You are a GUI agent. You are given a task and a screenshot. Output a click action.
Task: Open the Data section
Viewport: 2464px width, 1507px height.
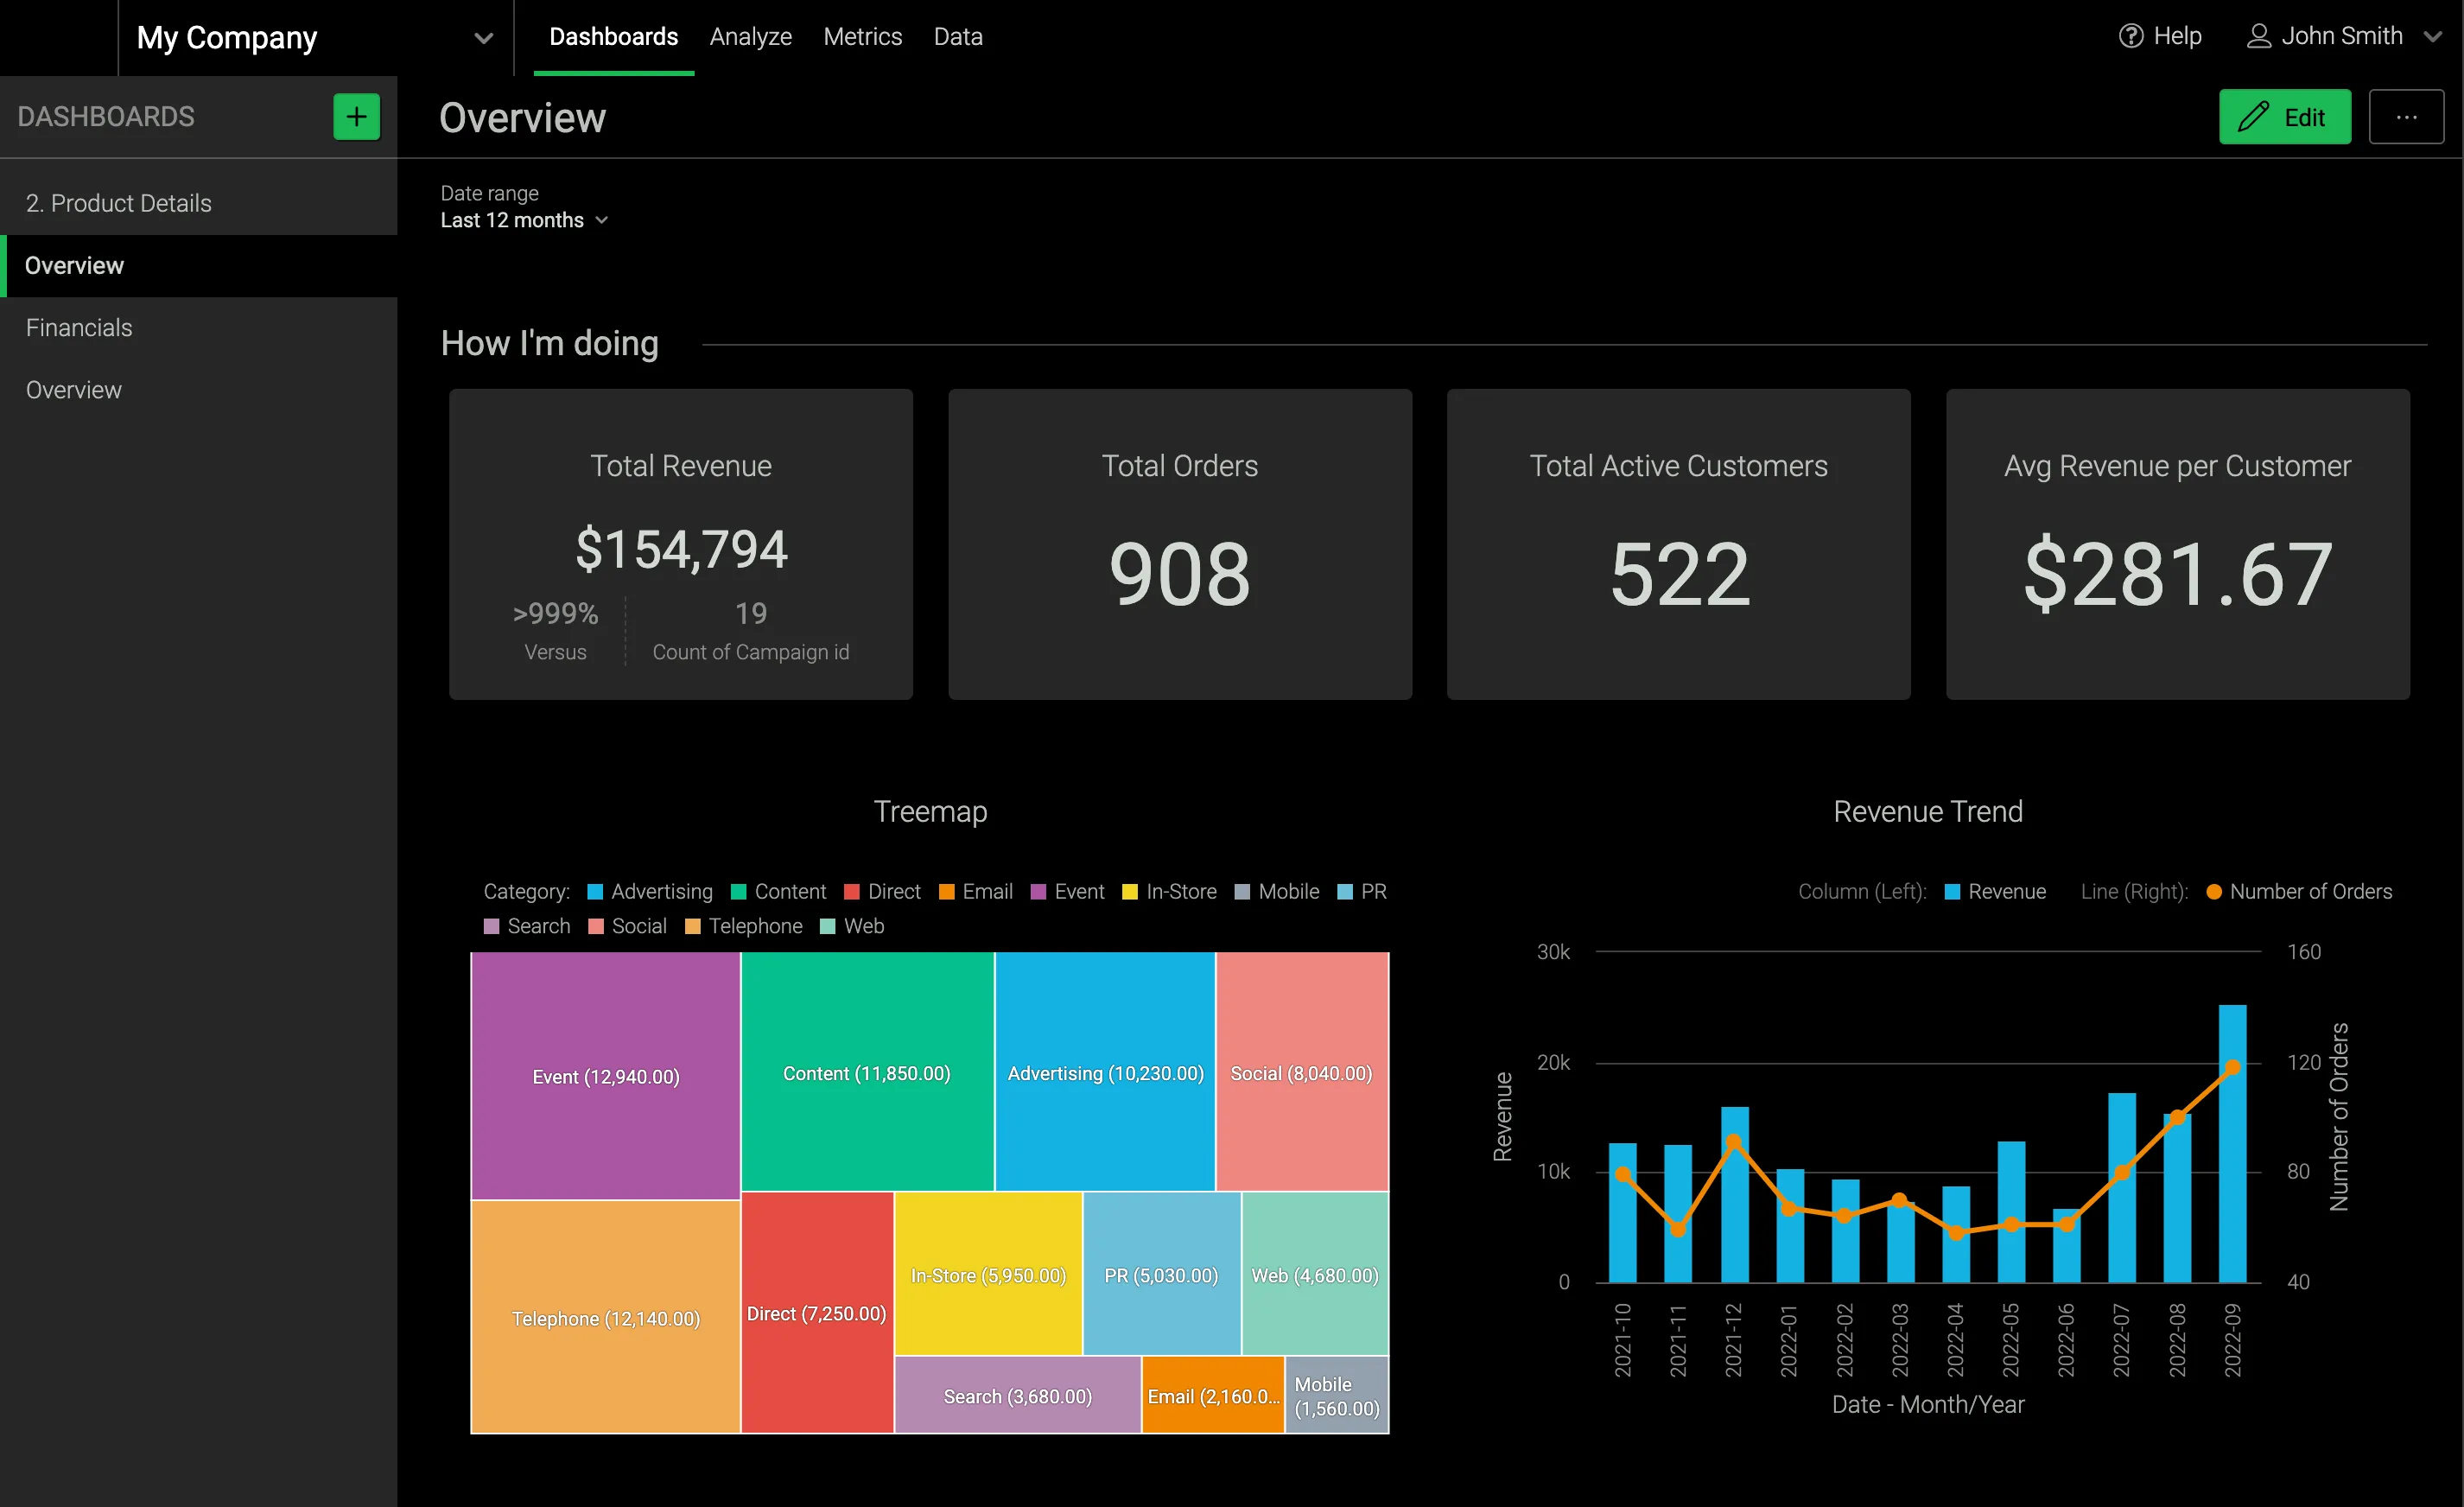pos(957,36)
